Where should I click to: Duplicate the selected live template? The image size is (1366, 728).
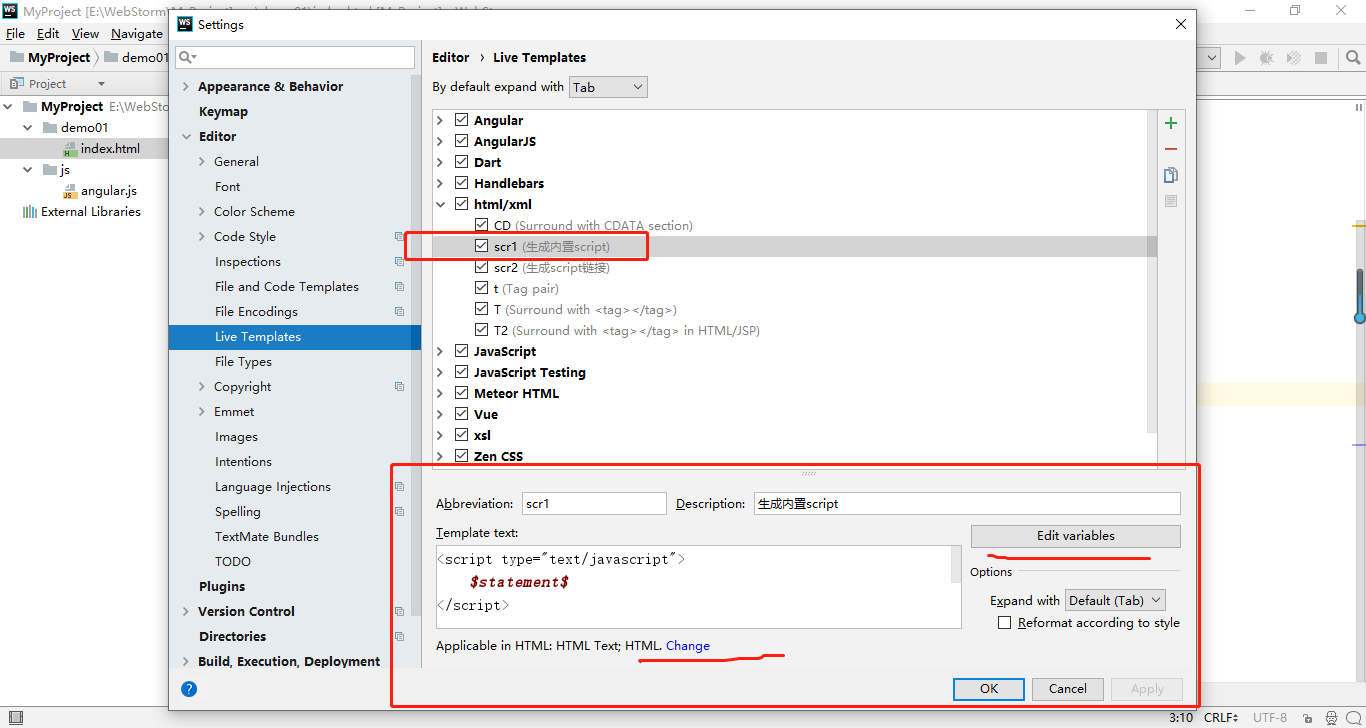[1171, 175]
